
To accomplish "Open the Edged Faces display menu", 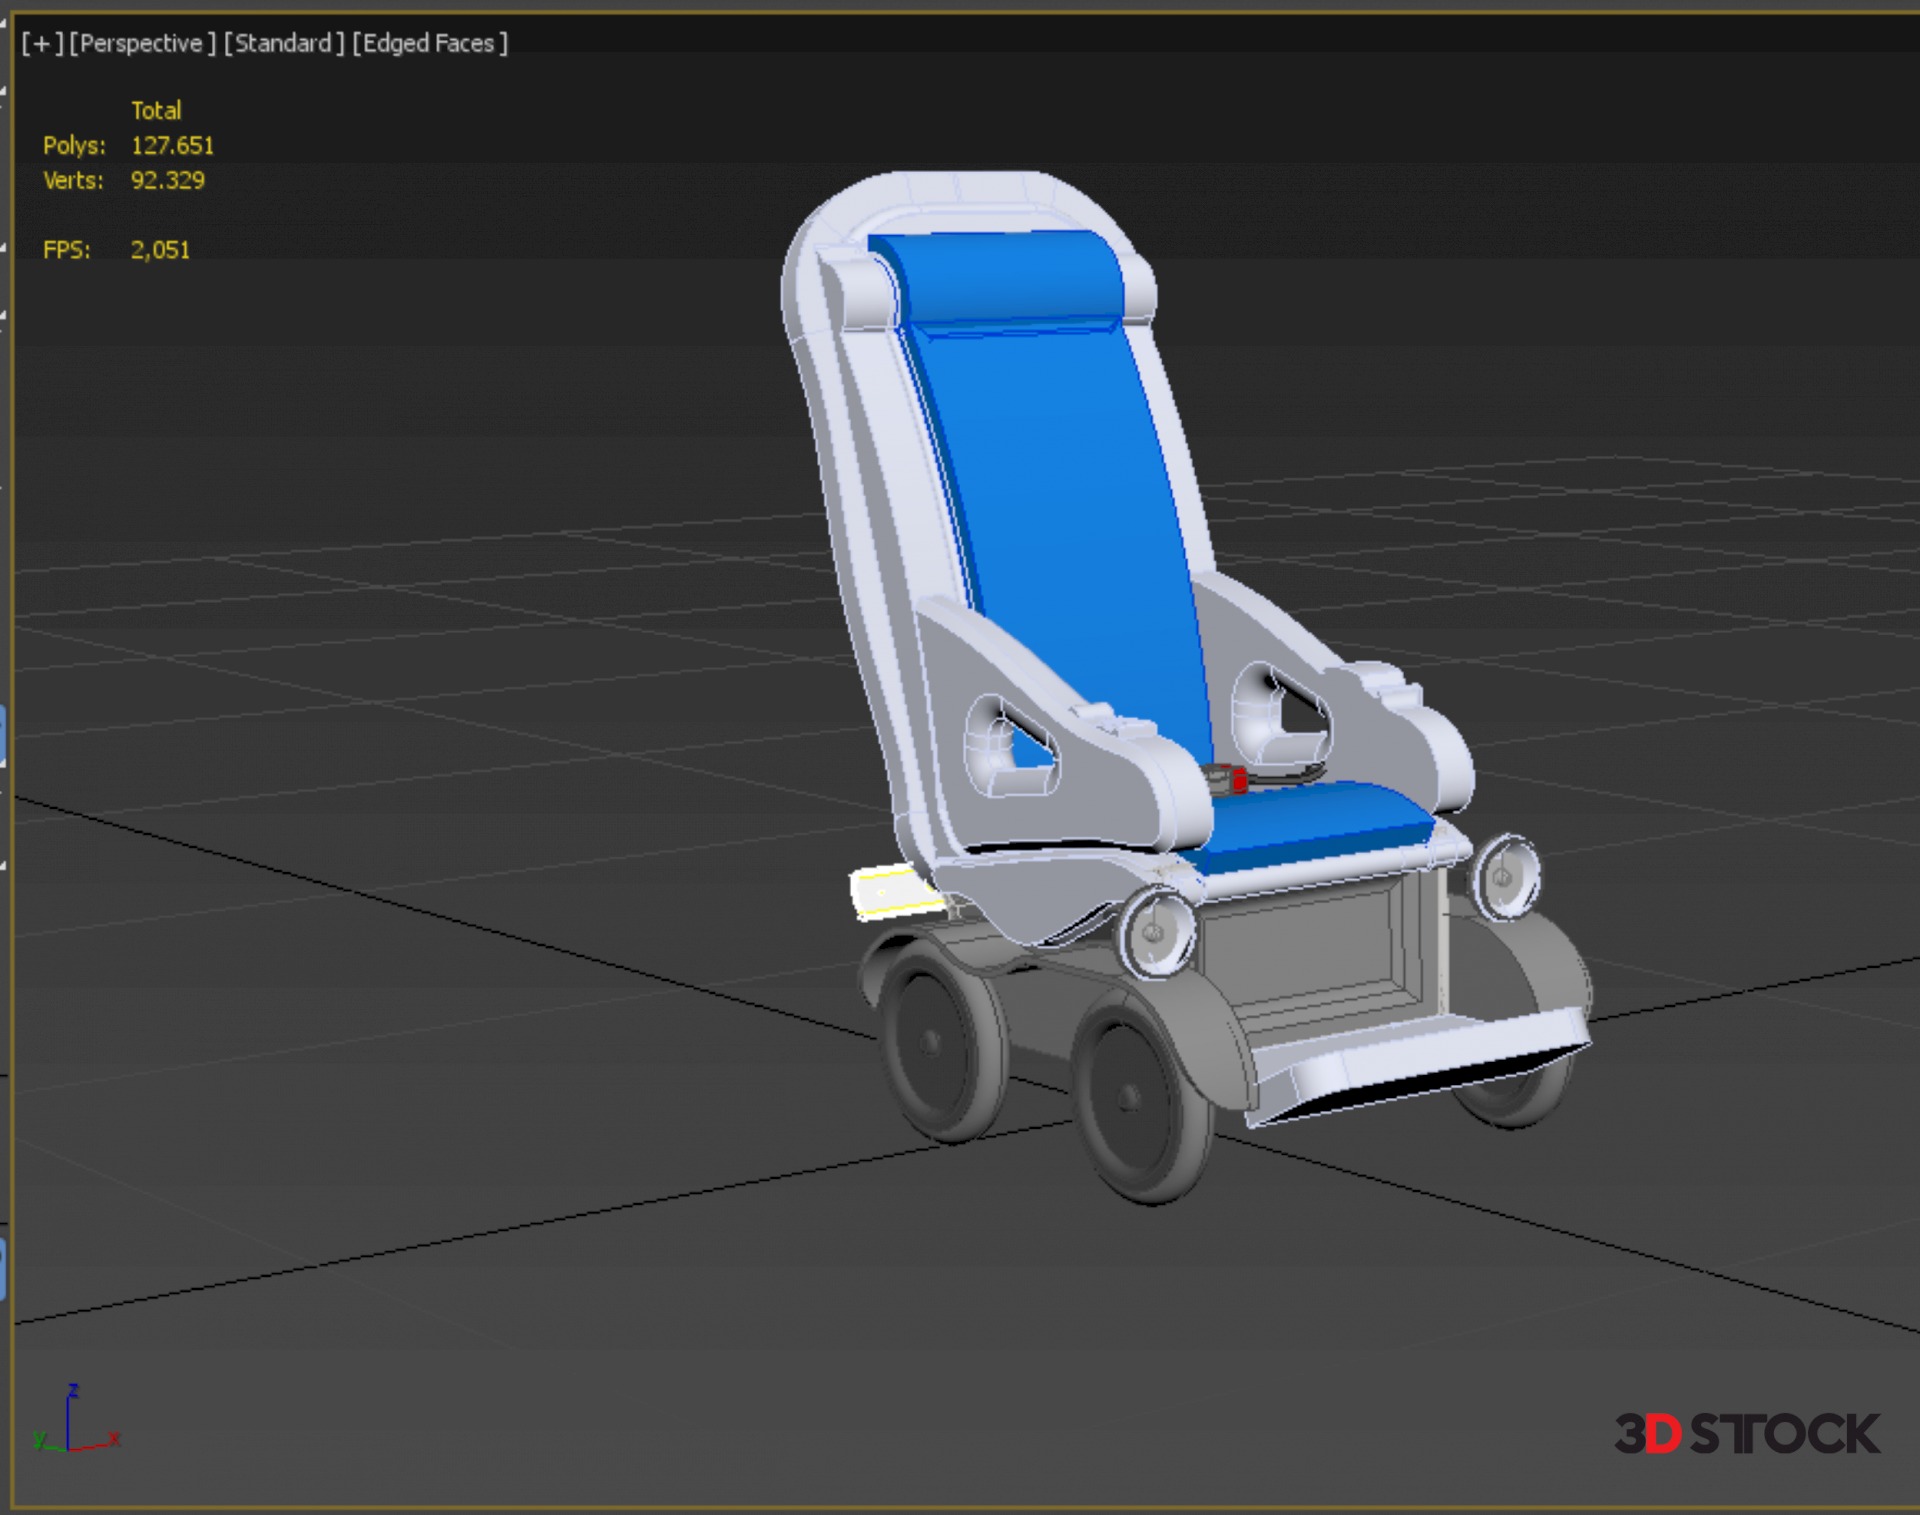I will pos(430,44).
